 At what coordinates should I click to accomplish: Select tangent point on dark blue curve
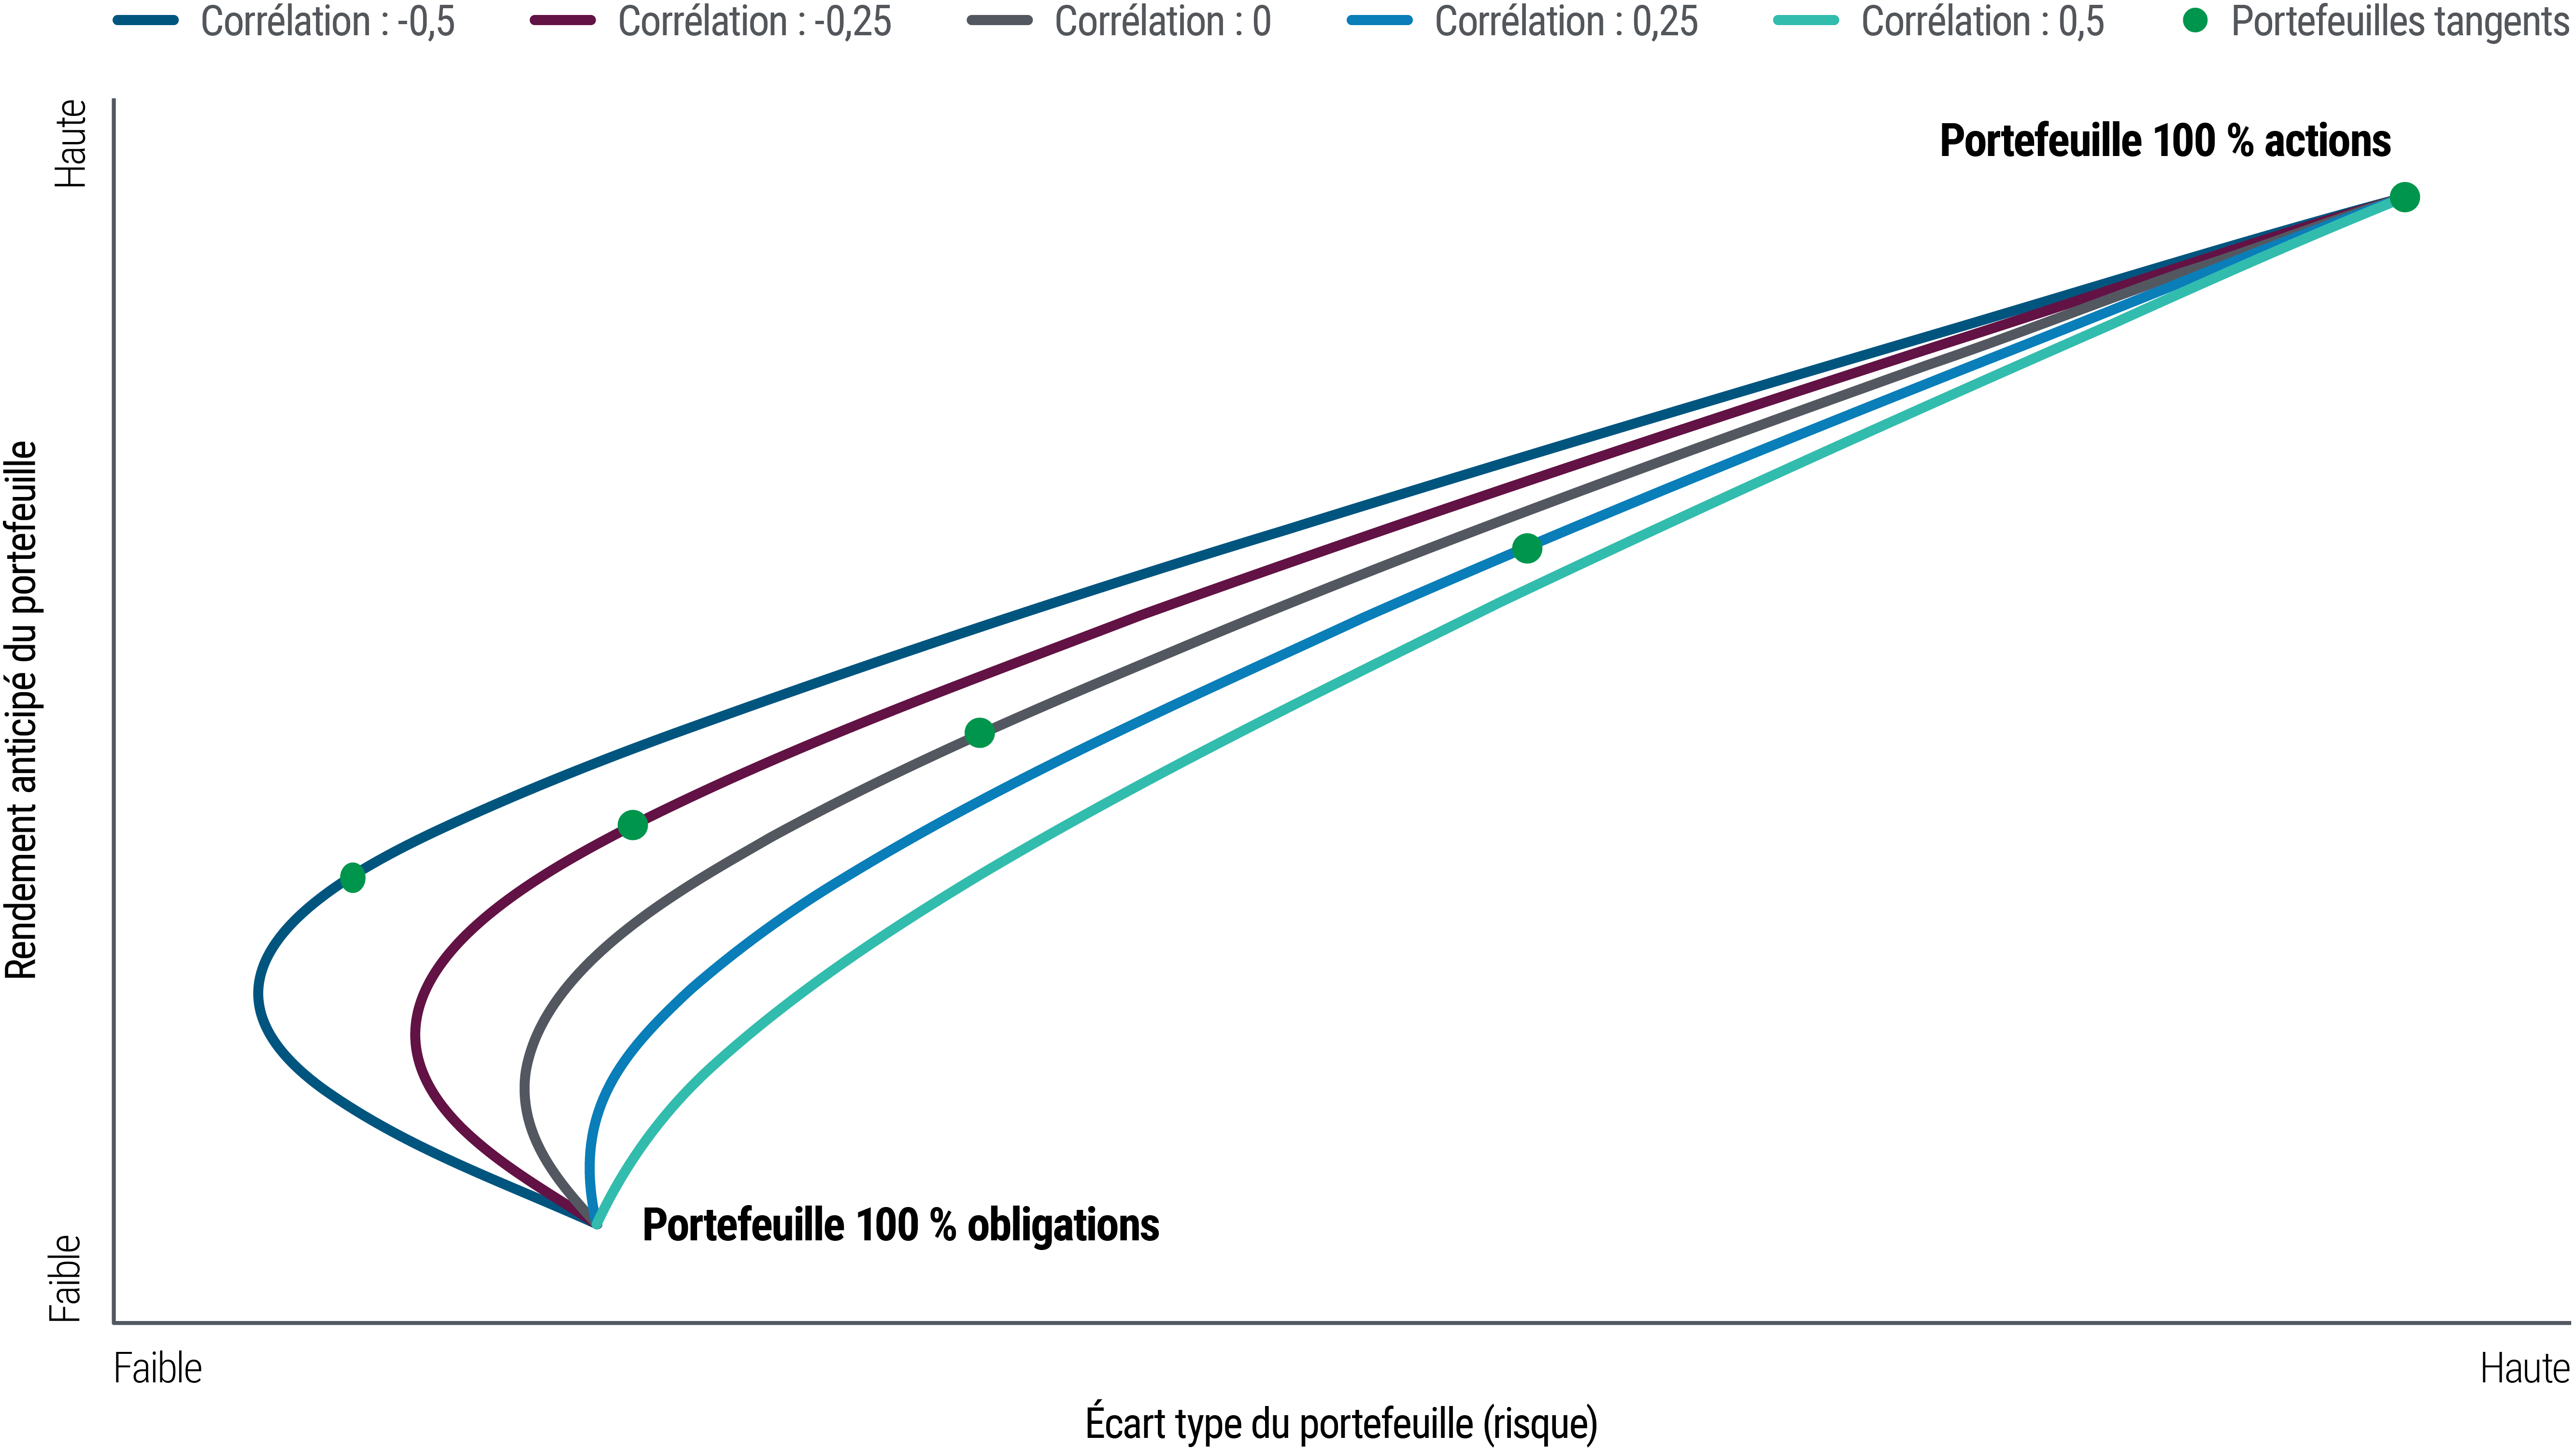click(352, 878)
